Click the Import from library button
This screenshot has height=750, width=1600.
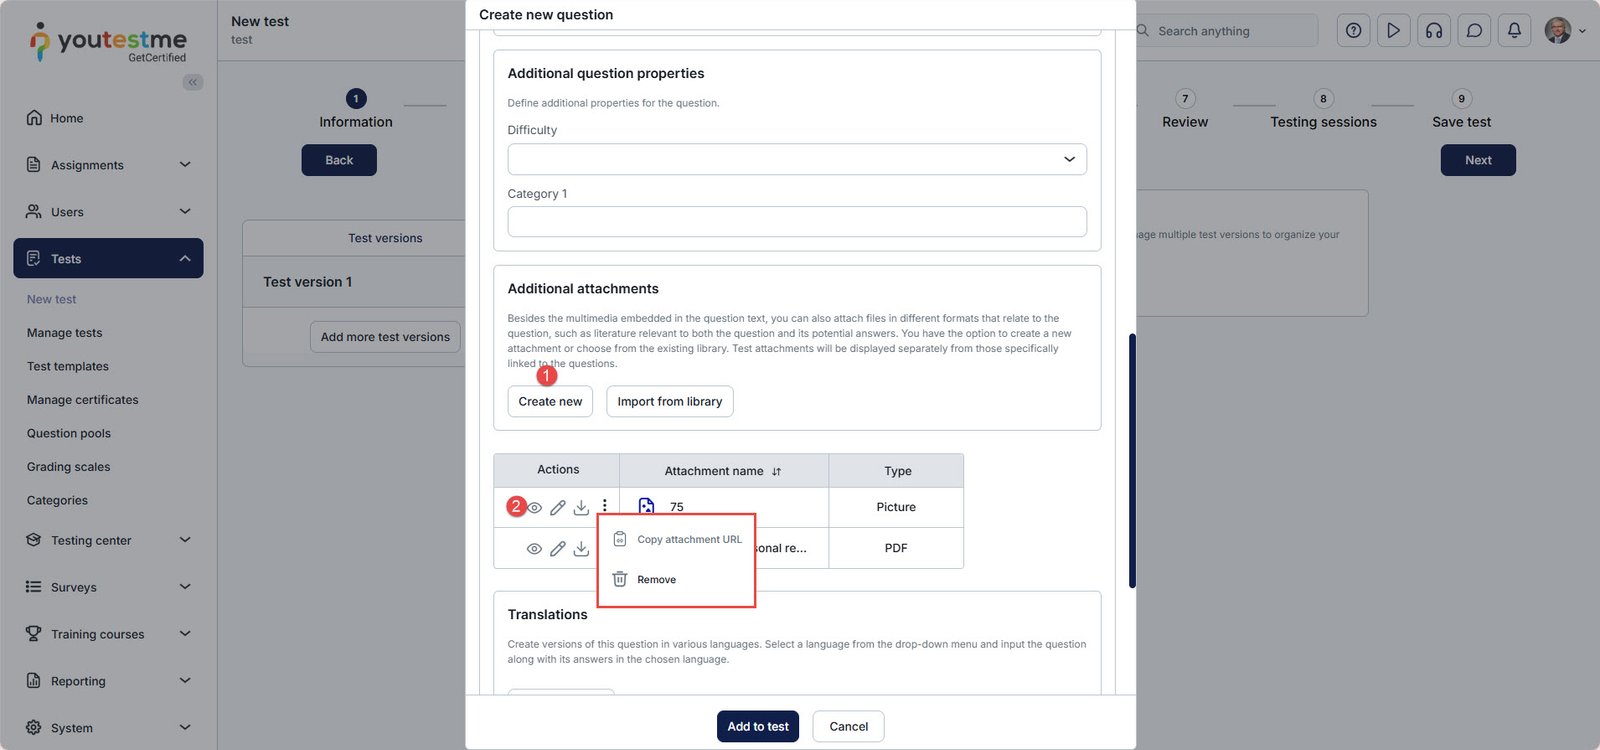point(670,402)
